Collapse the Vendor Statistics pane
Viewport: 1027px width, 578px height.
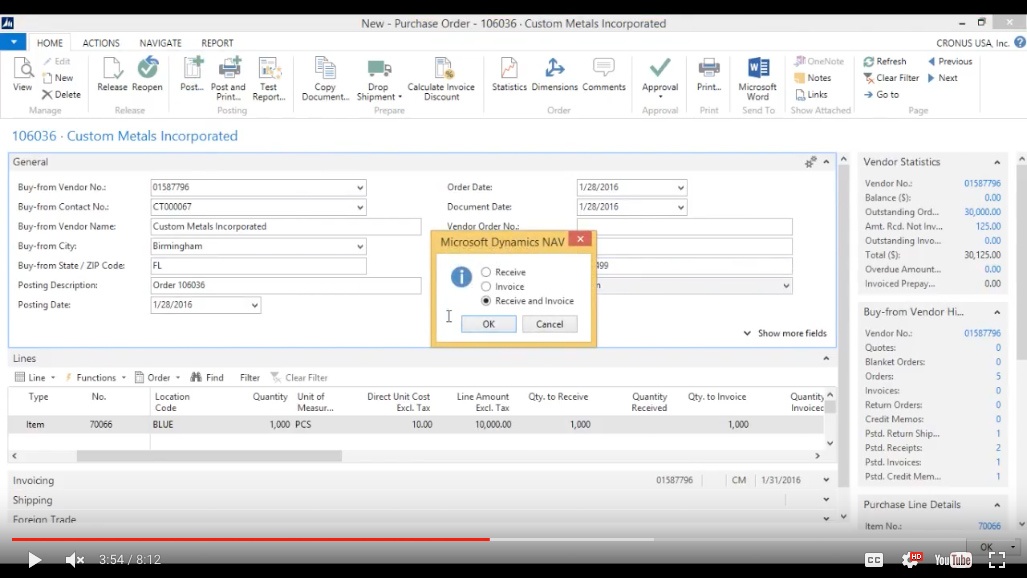point(997,162)
